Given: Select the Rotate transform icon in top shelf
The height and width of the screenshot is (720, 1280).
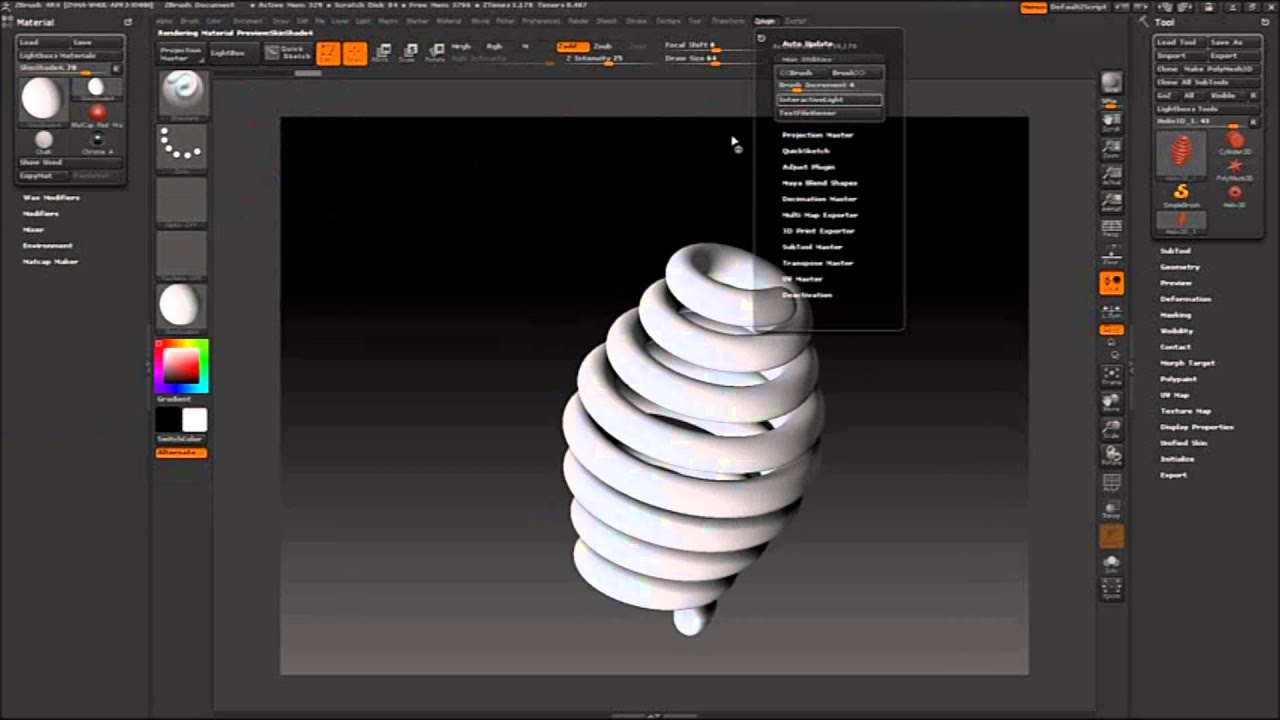Looking at the screenshot, I should point(435,53).
